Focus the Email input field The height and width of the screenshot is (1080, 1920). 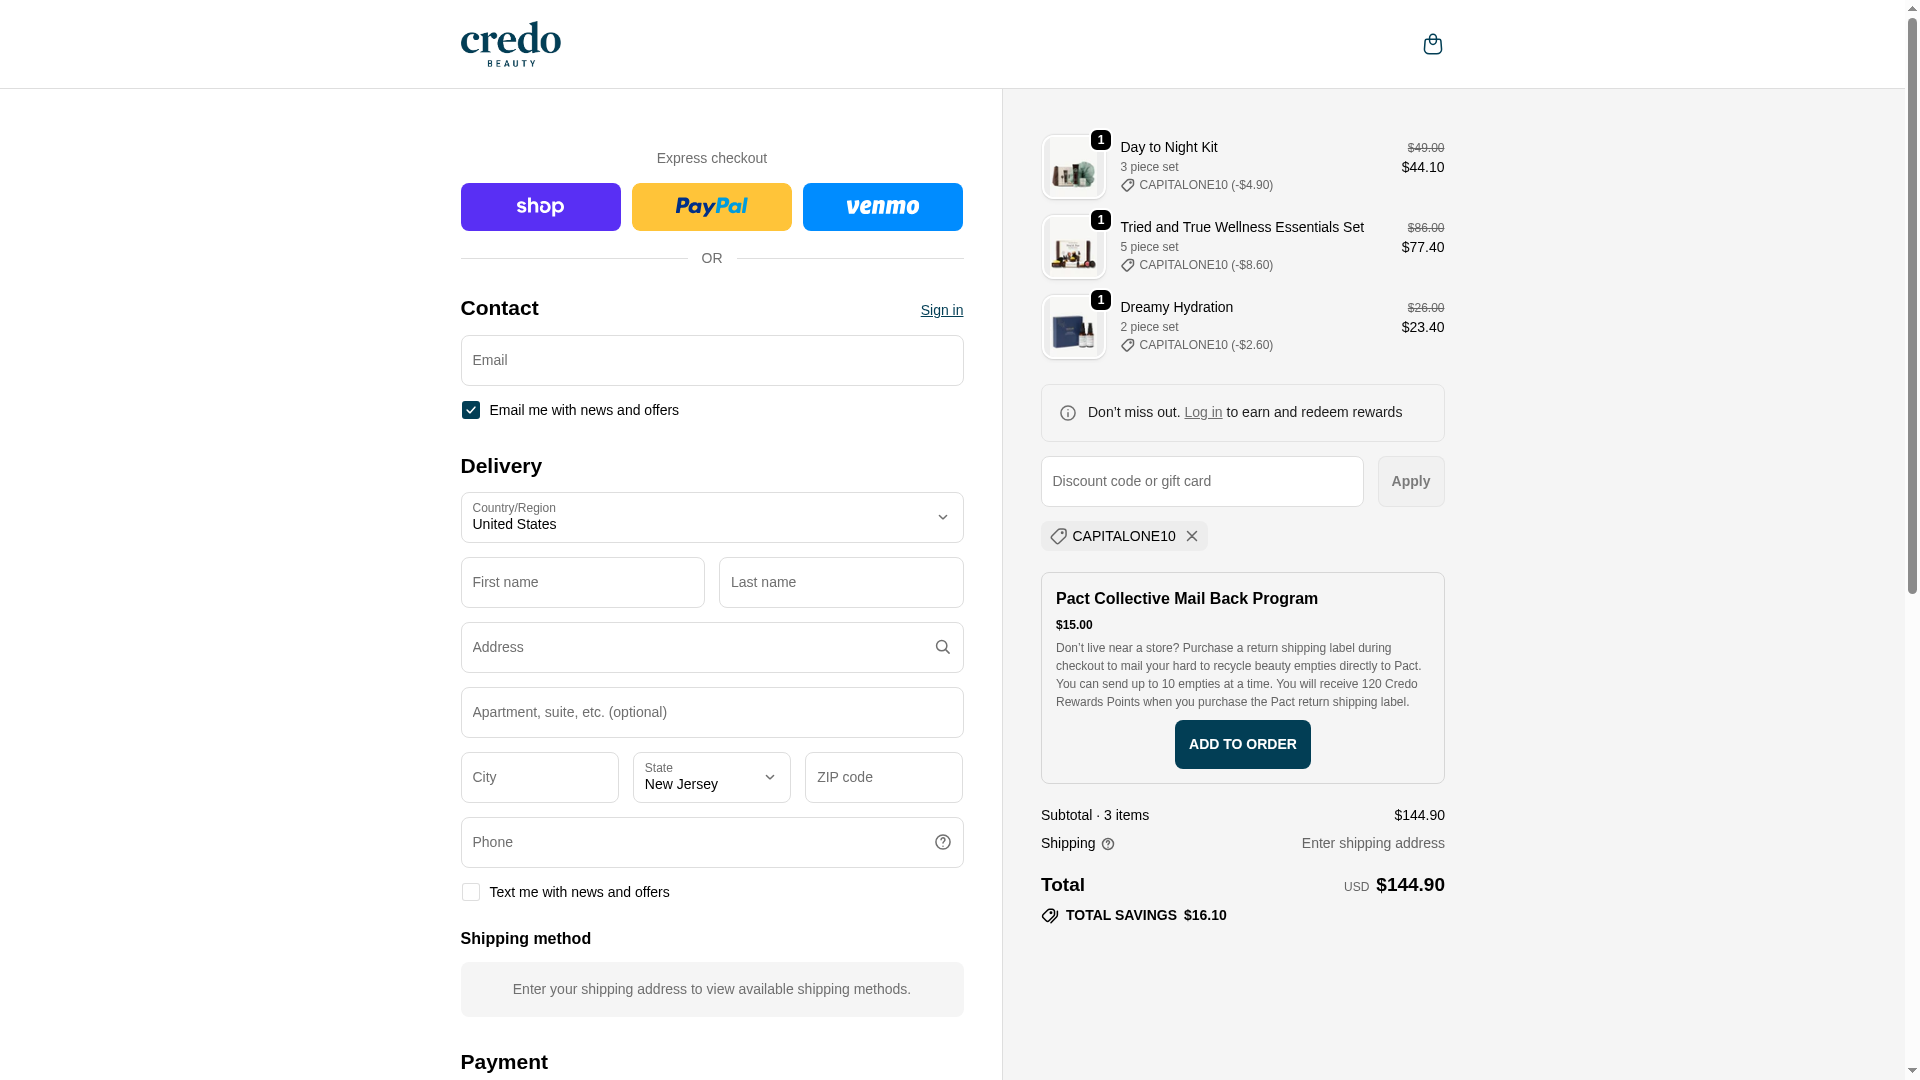(x=711, y=360)
